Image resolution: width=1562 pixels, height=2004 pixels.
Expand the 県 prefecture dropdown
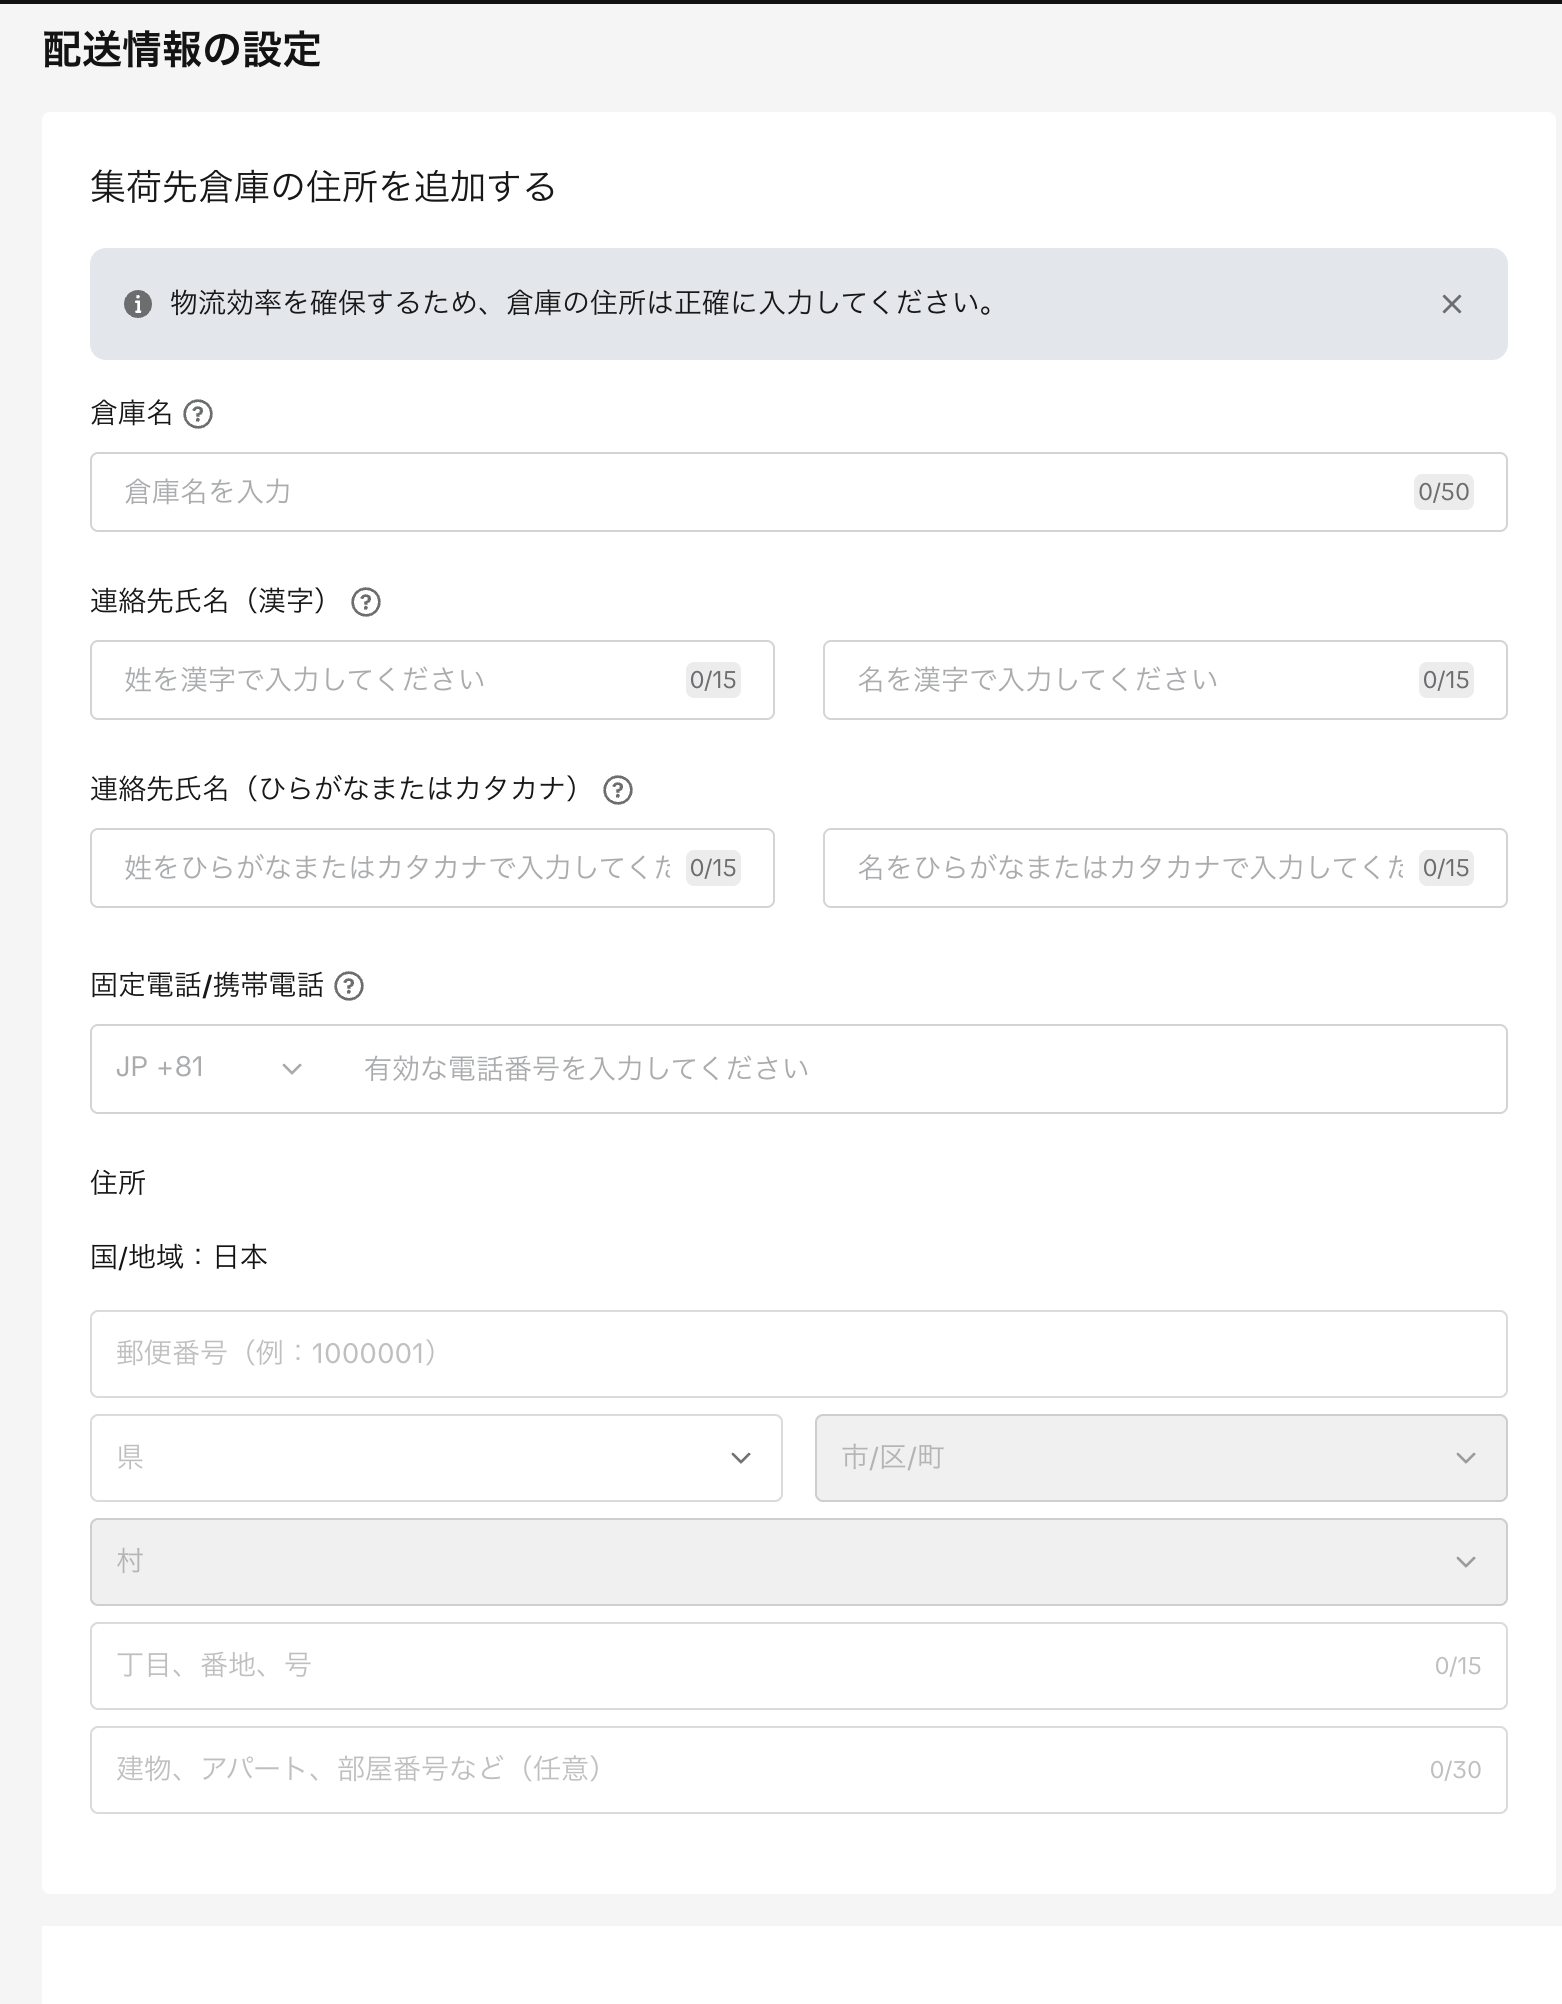[x=436, y=1457]
